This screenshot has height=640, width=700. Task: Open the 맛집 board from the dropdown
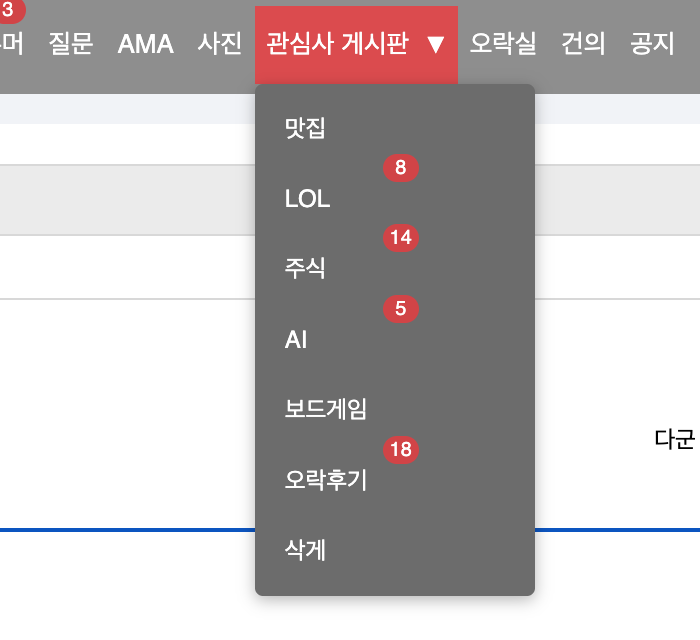tap(305, 129)
